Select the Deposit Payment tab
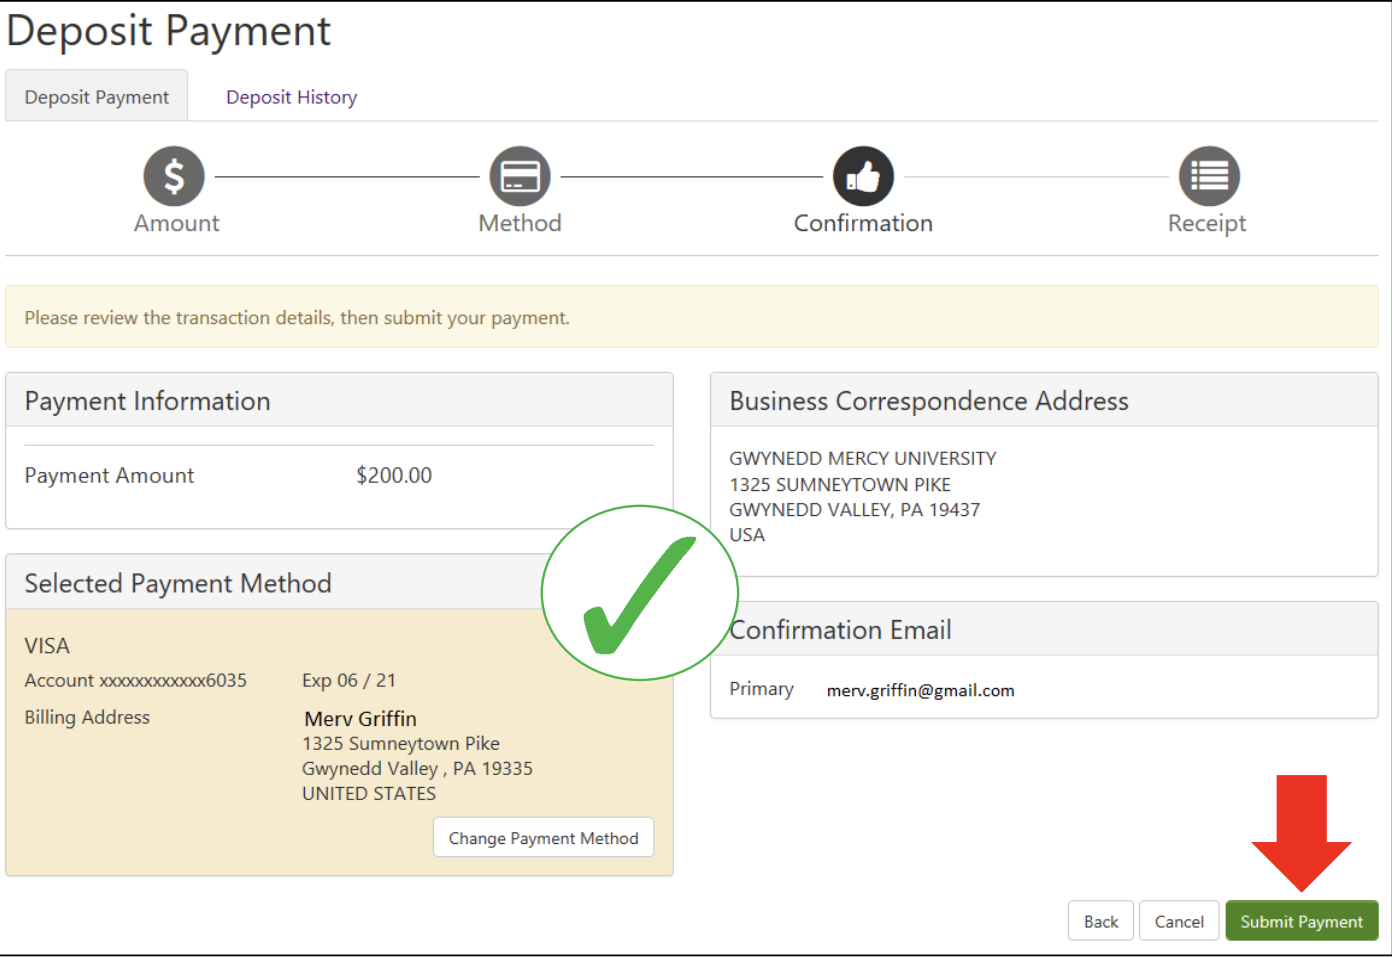 pos(97,97)
